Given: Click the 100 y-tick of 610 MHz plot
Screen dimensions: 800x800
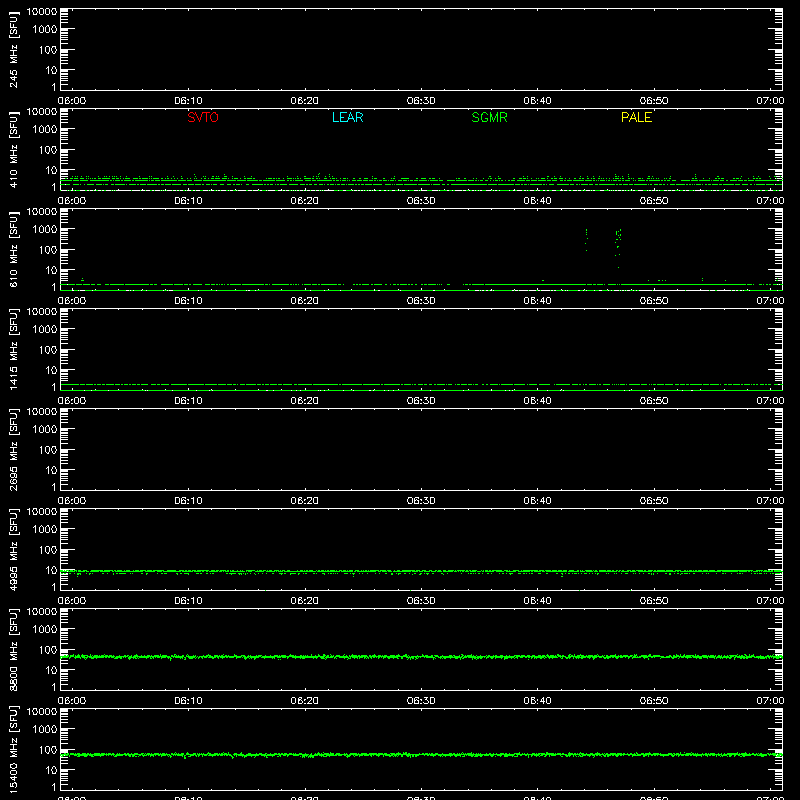Looking at the screenshot, I should pos(48,250).
